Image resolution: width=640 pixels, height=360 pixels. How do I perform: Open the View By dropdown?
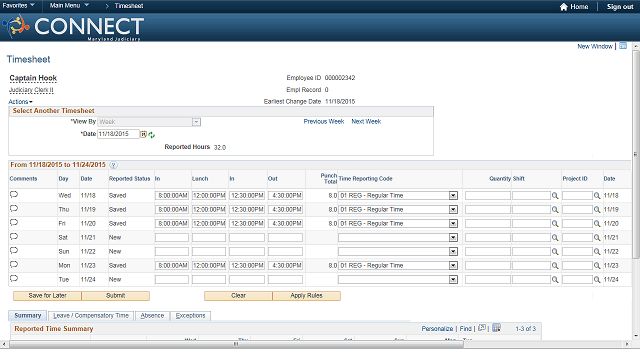(196, 122)
